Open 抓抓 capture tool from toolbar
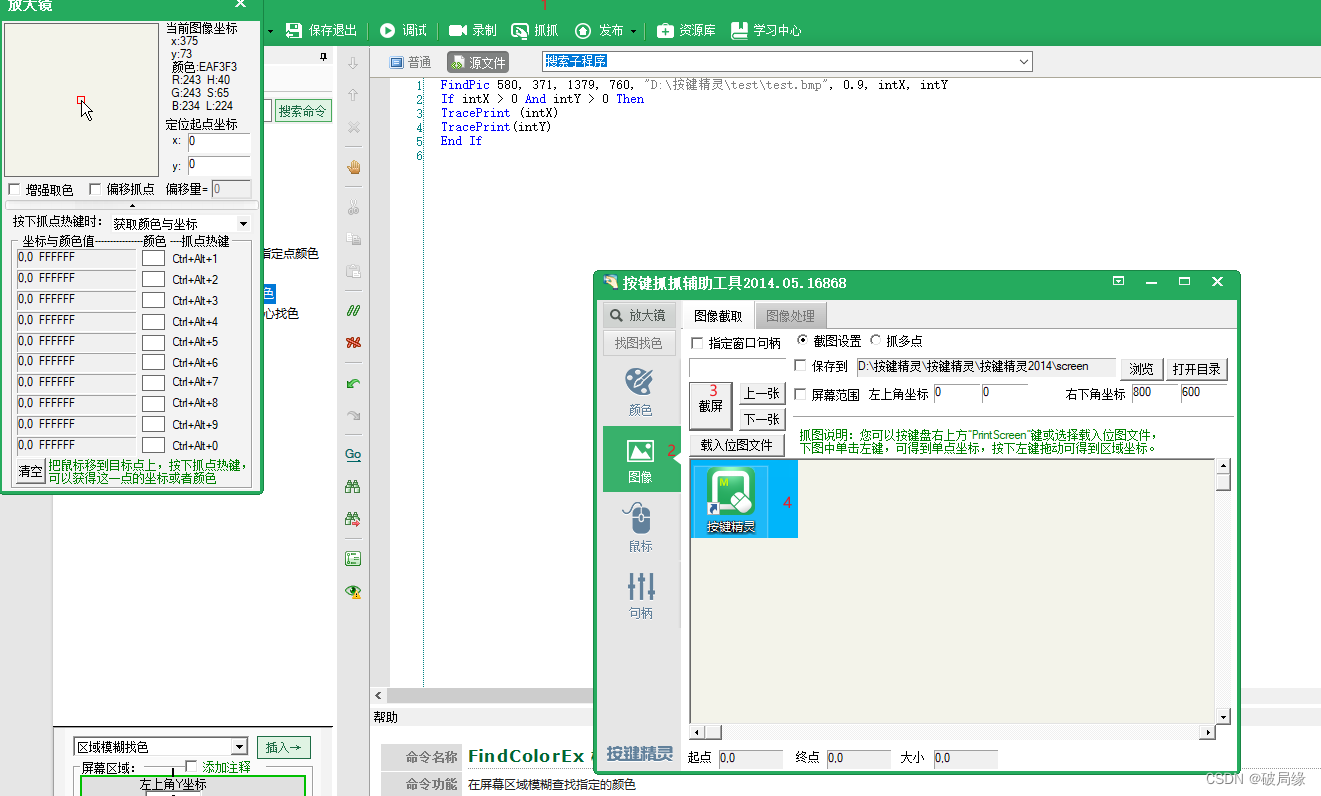Screen dimensions: 1321x796 pyautogui.click(x=535, y=30)
